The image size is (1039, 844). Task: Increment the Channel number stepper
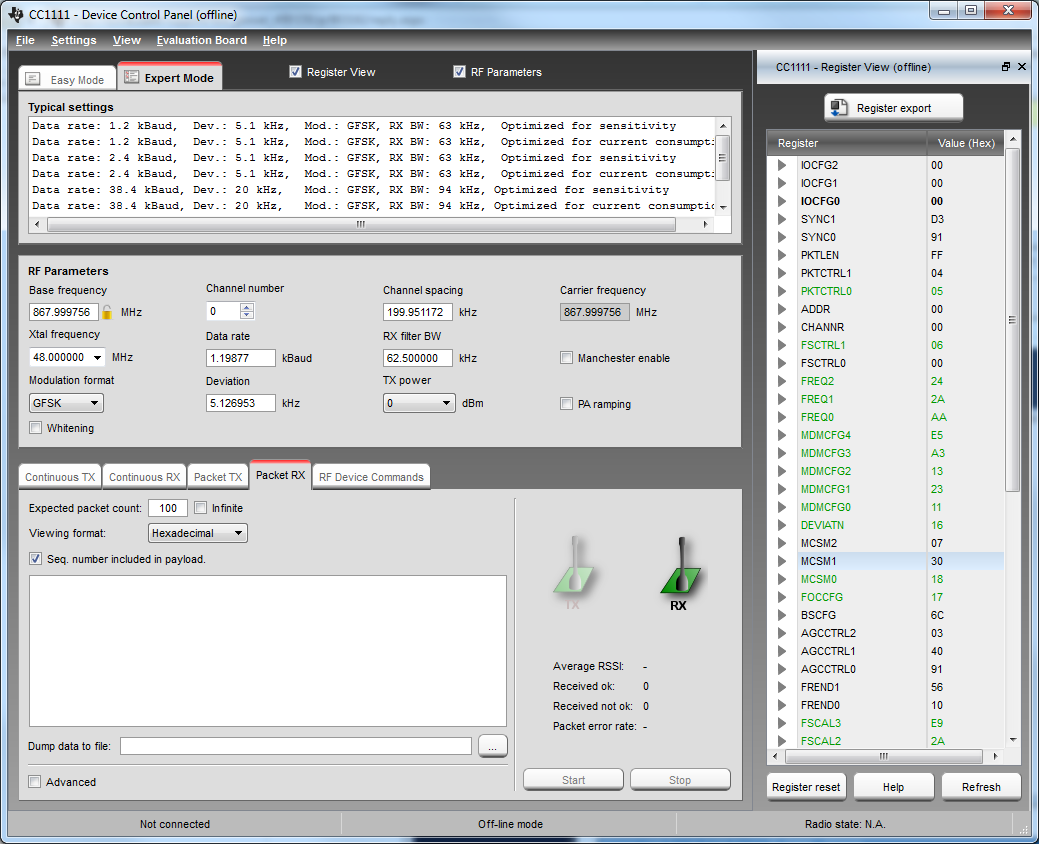[x=247, y=307]
